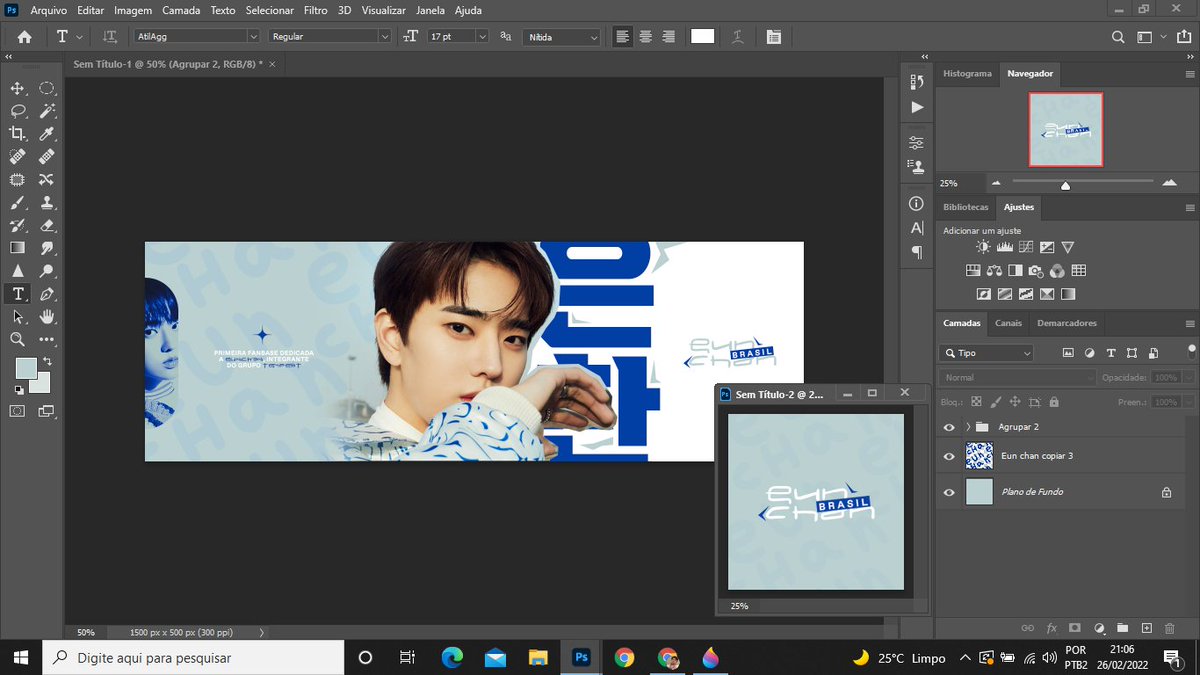Open the Navegador panel options menu
1200x675 pixels.
pyautogui.click(x=1190, y=74)
